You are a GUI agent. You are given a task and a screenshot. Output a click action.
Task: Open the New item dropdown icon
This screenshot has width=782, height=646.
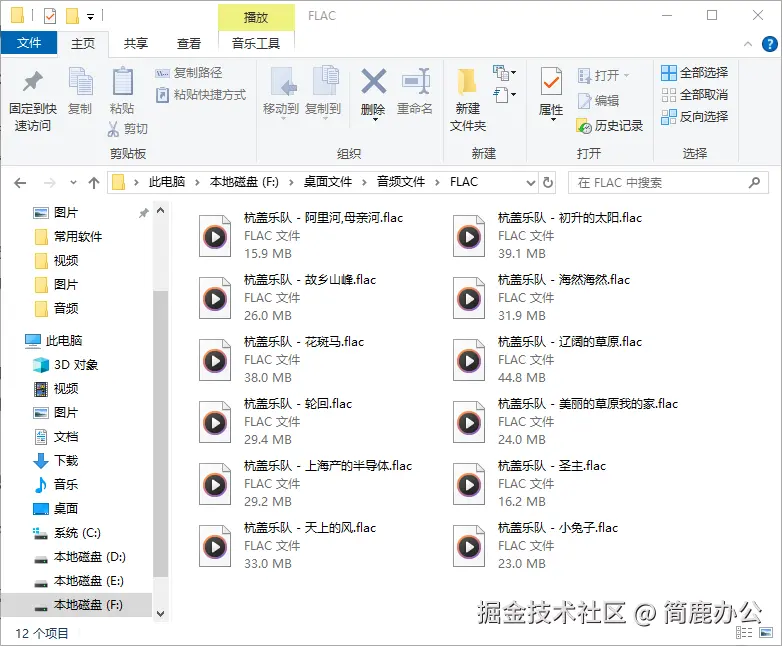point(504,73)
